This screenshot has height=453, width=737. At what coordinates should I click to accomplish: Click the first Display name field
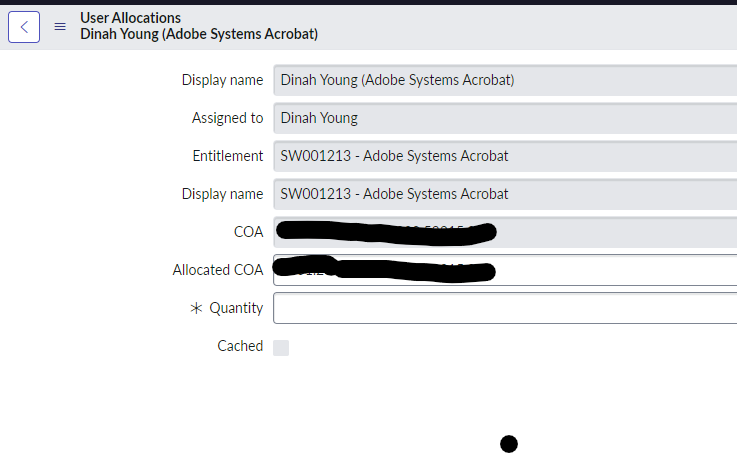click(504, 80)
